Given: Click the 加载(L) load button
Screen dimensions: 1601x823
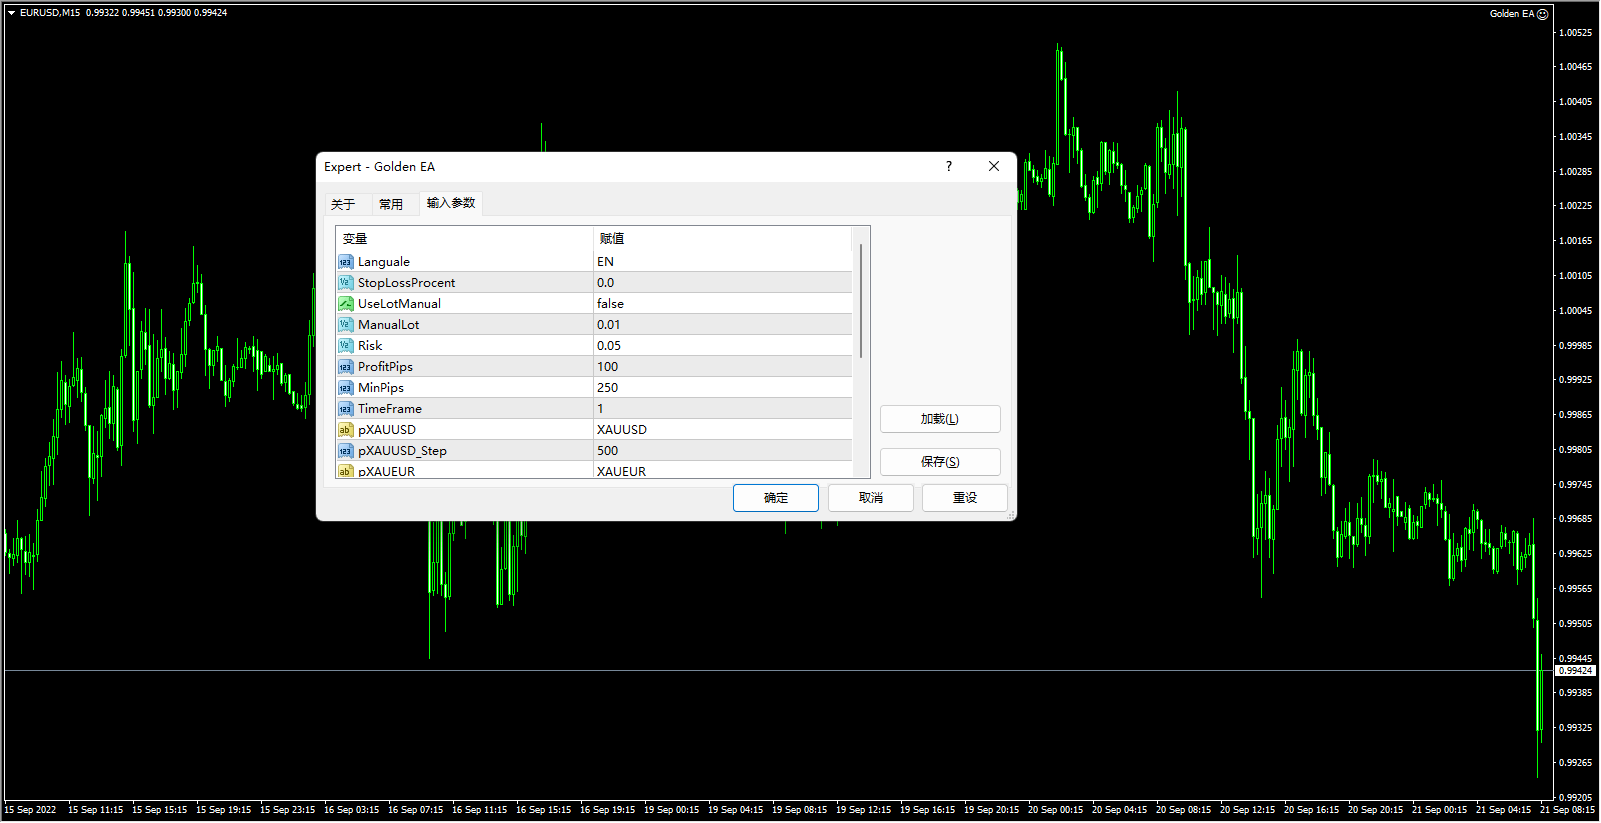Looking at the screenshot, I should coord(939,419).
